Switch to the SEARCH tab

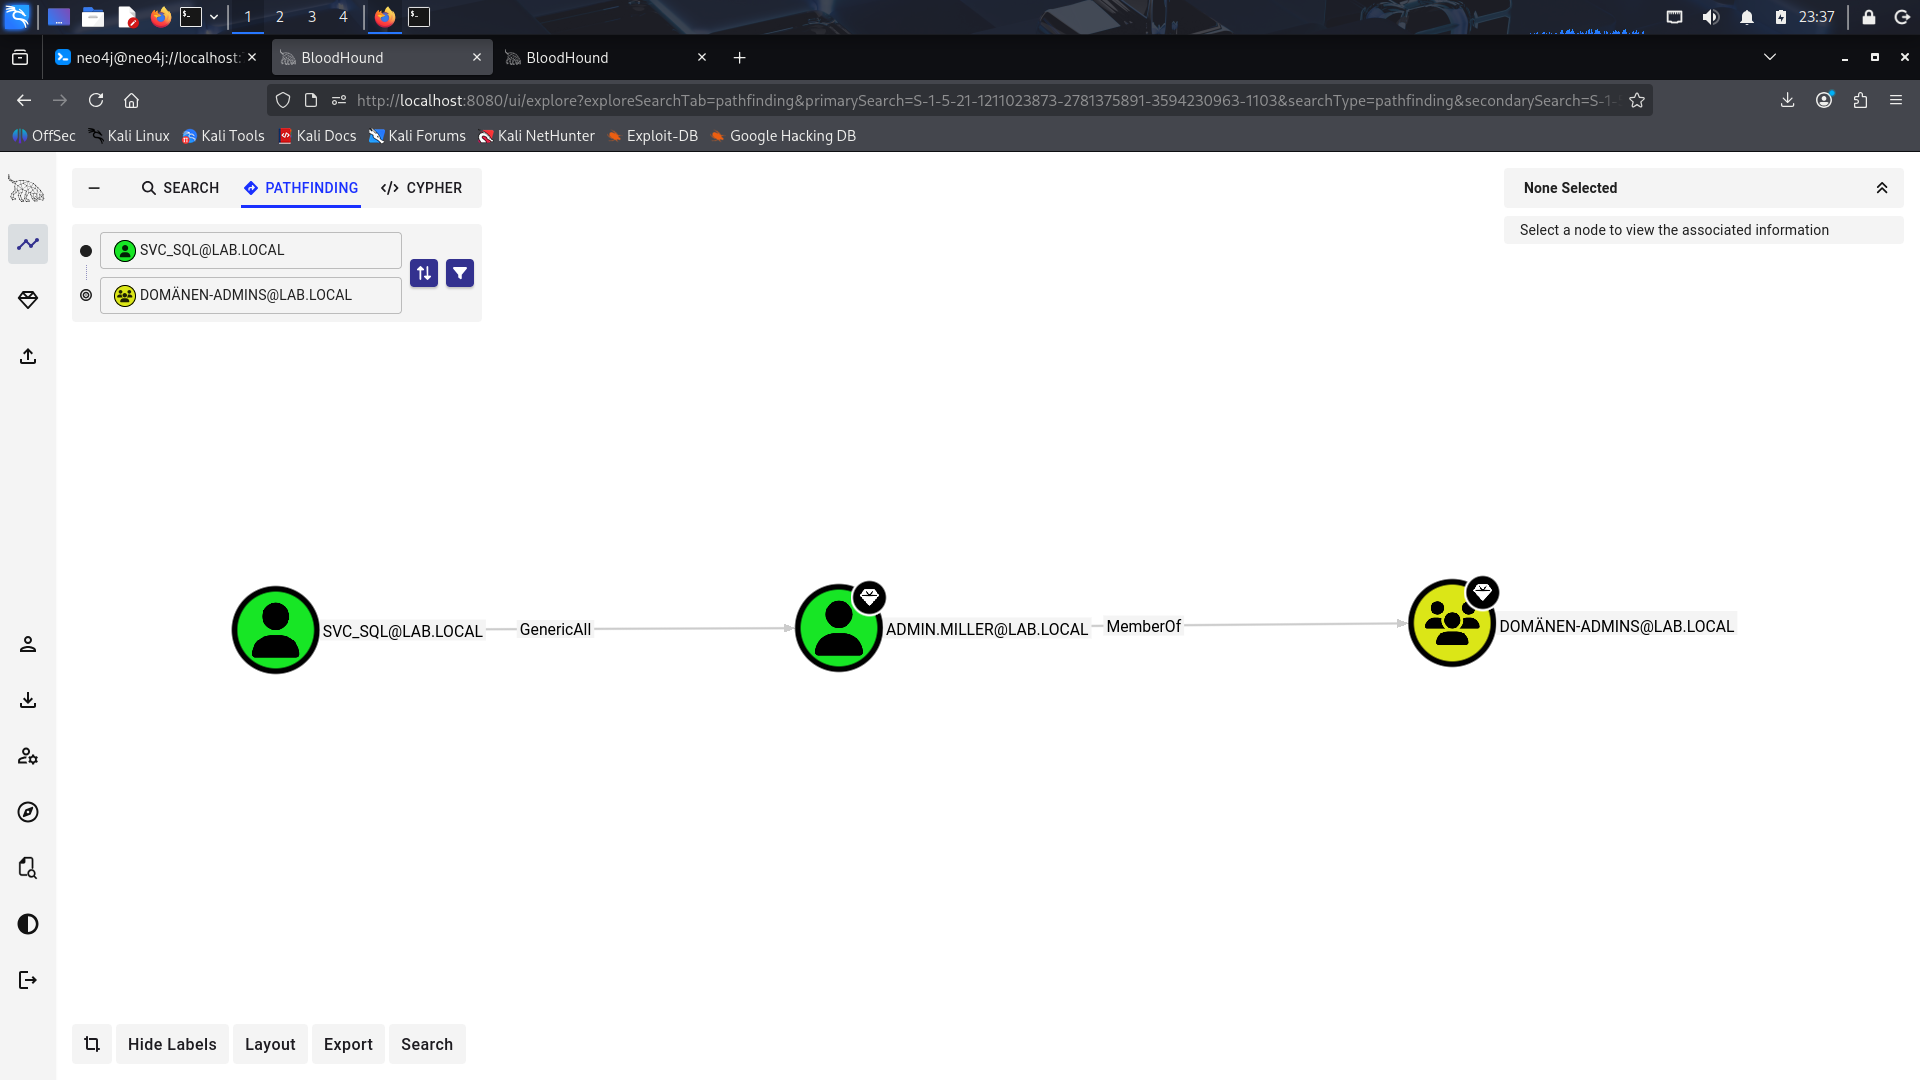(x=180, y=188)
